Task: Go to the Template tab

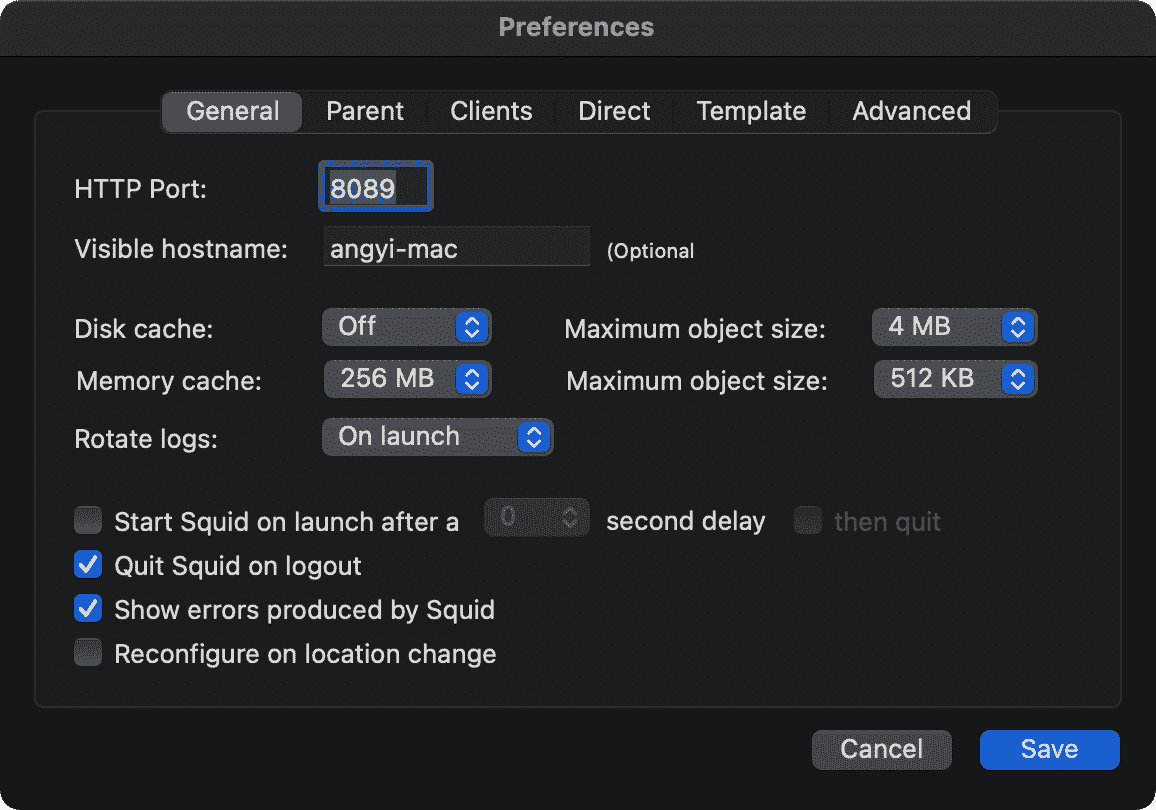Action: [x=751, y=111]
